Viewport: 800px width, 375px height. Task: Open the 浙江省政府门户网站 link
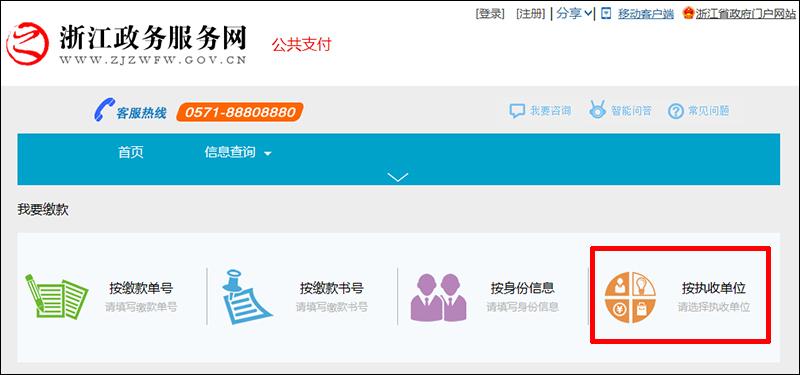point(746,14)
